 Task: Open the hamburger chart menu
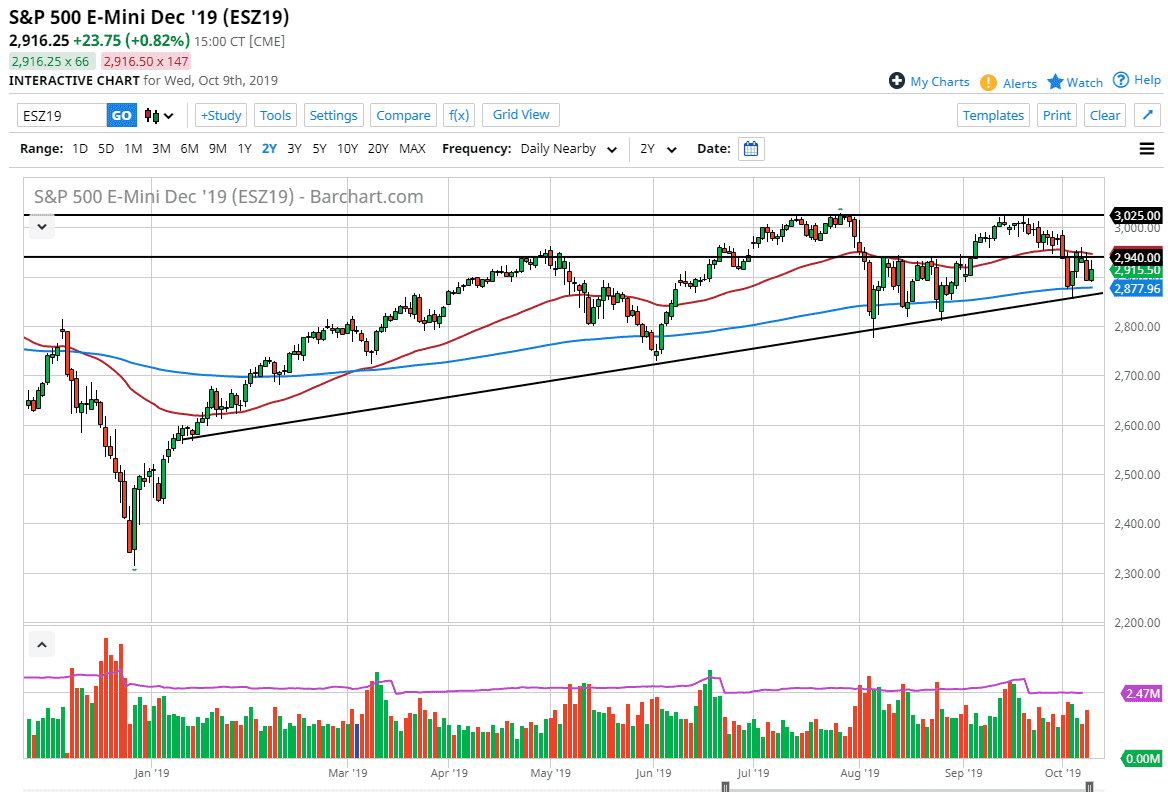[1147, 148]
